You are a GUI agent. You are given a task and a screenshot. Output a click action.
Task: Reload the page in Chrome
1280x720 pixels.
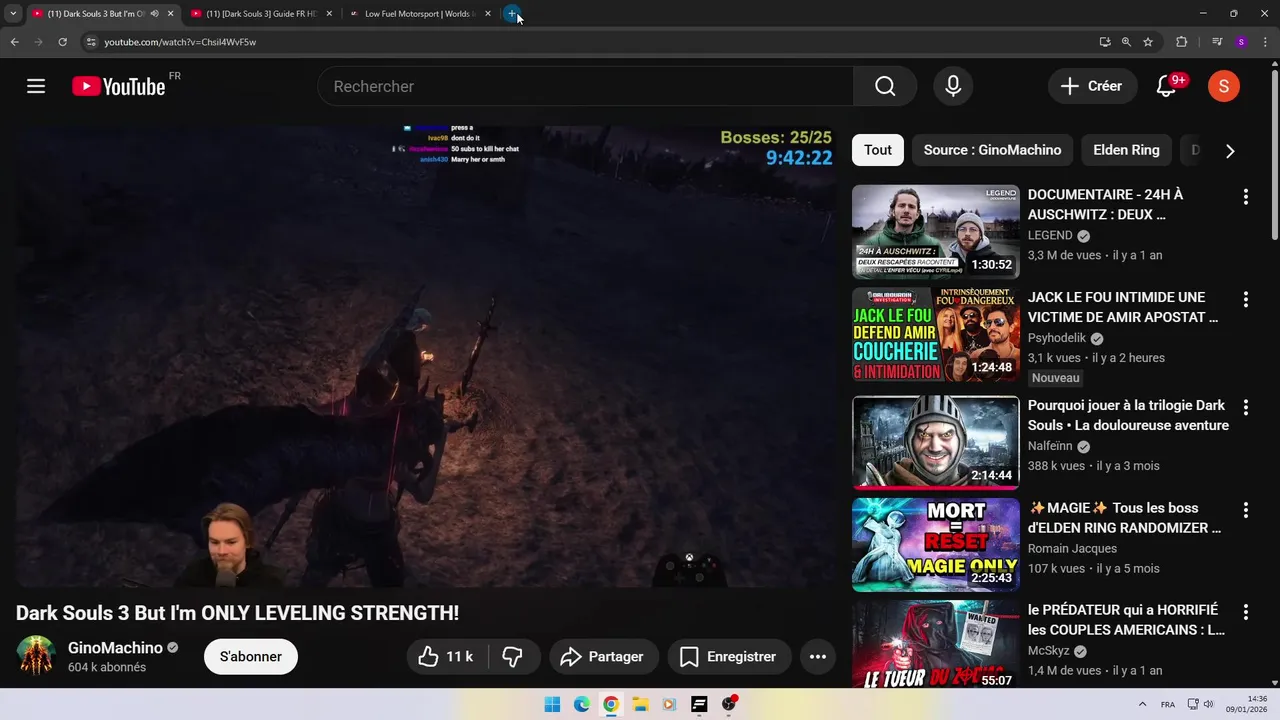(62, 42)
